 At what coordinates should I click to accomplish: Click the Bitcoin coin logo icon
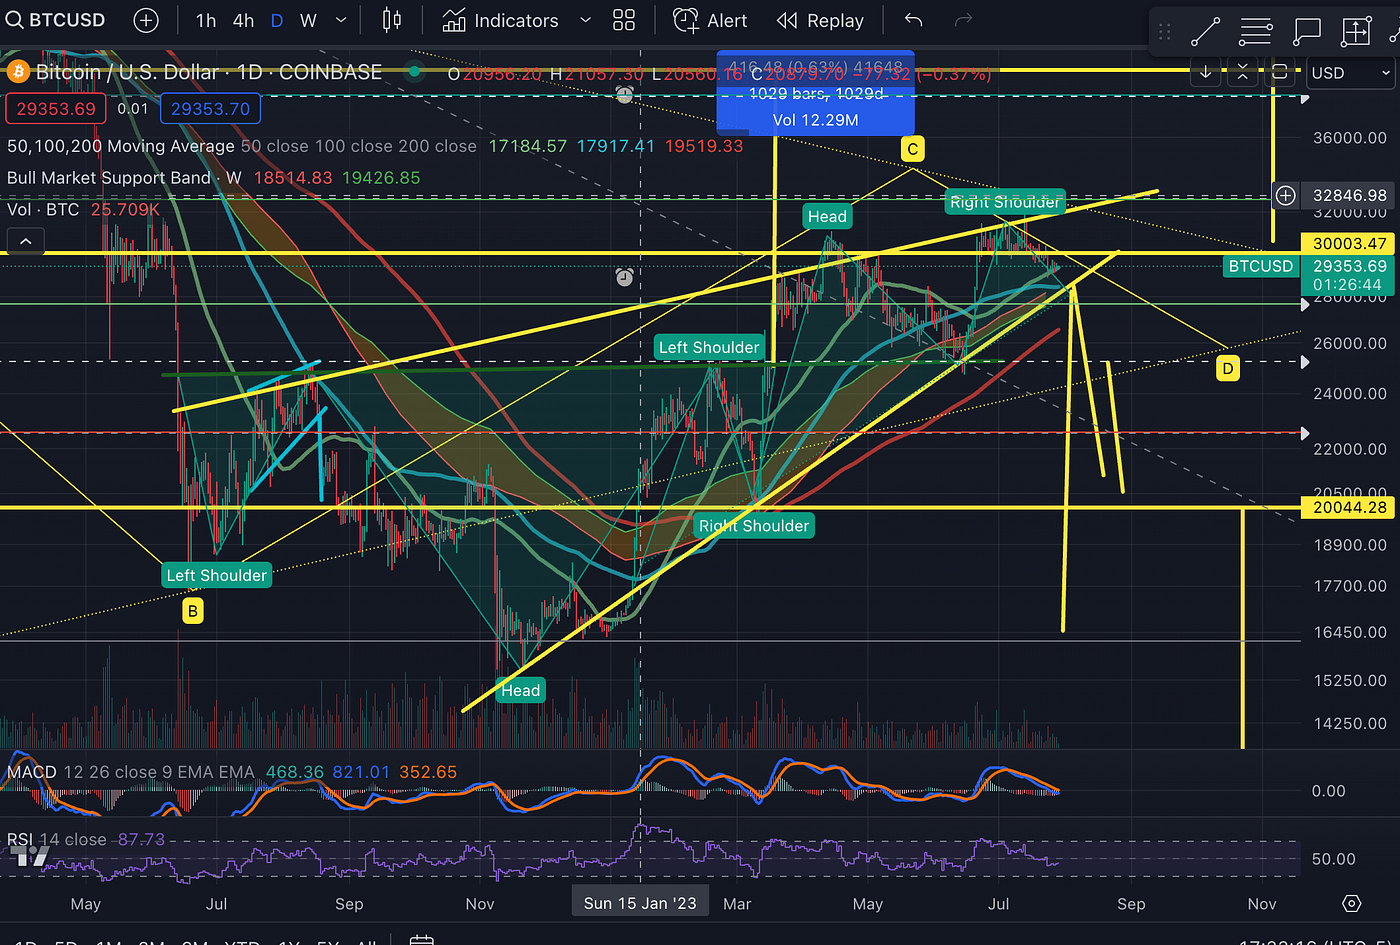tap(17, 72)
